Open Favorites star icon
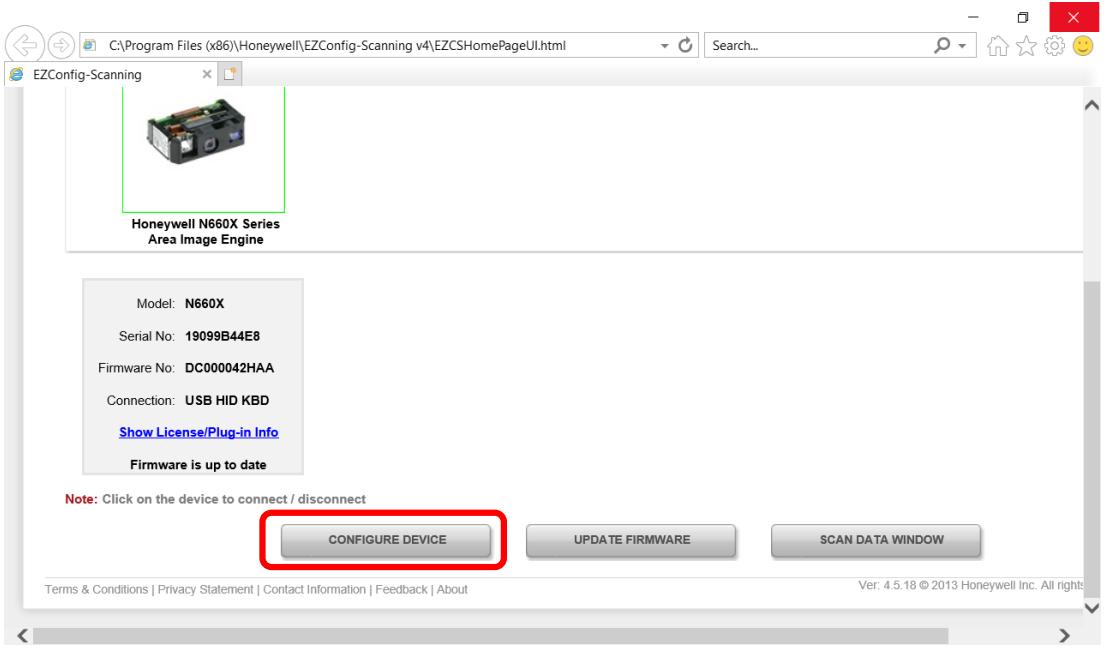The height and width of the screenshot is (648, 1110). point(1026,46)
